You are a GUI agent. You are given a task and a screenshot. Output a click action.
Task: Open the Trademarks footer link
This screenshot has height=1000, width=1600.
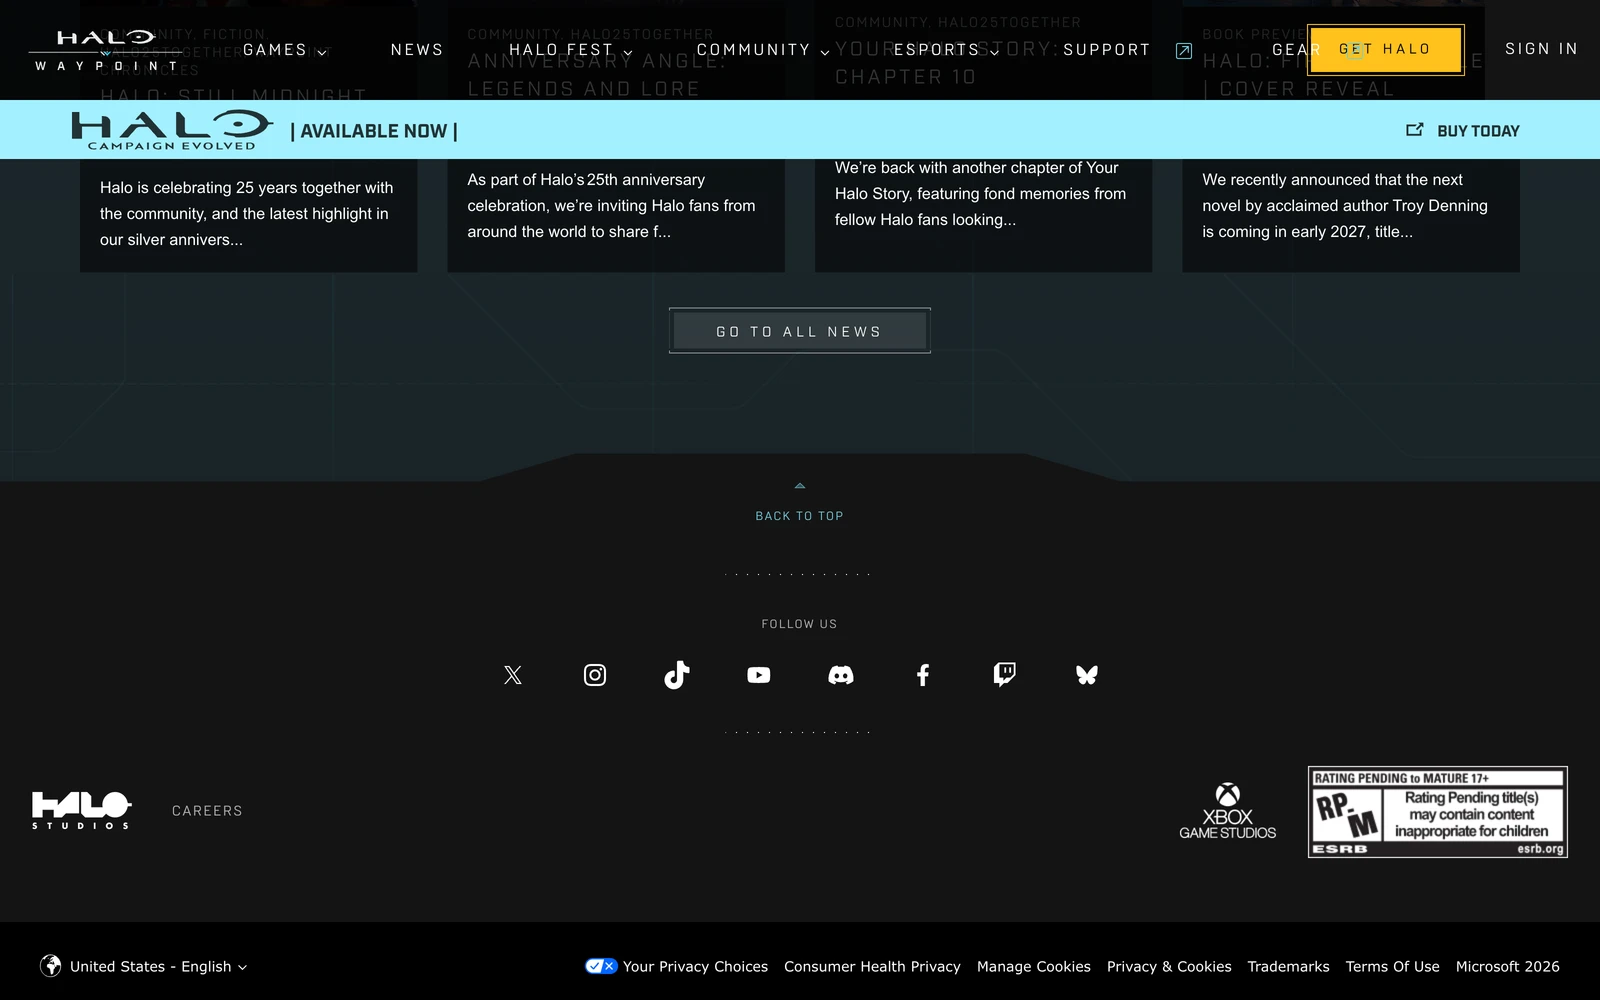(1288, 966)
